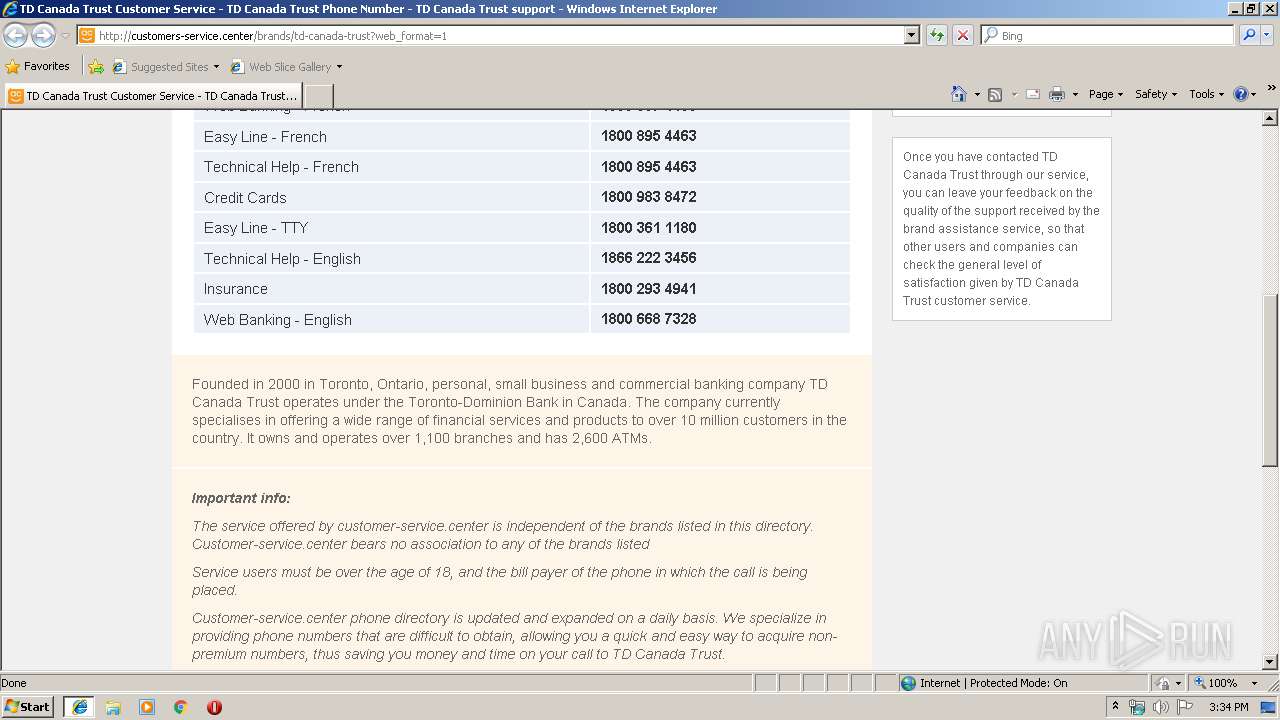
Task: Click the vertical scrollbar down arrow
Action: point(1270,661)
